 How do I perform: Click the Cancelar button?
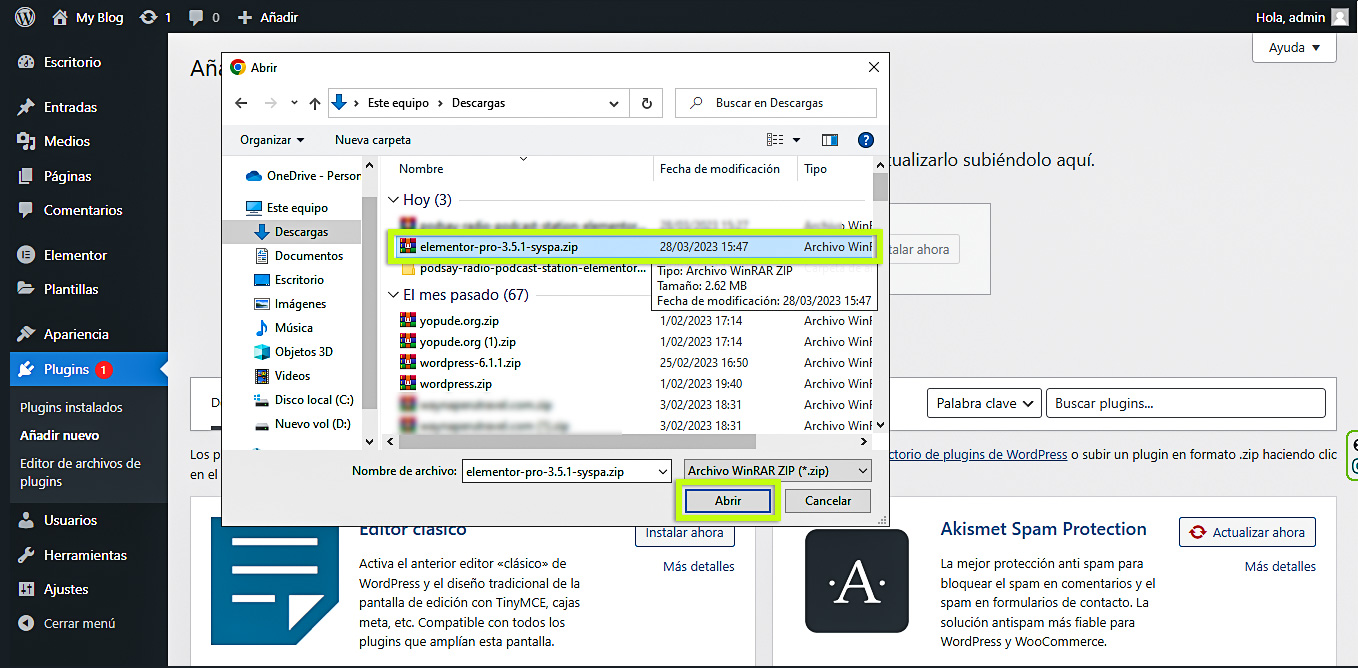click(x=828, y=501)
